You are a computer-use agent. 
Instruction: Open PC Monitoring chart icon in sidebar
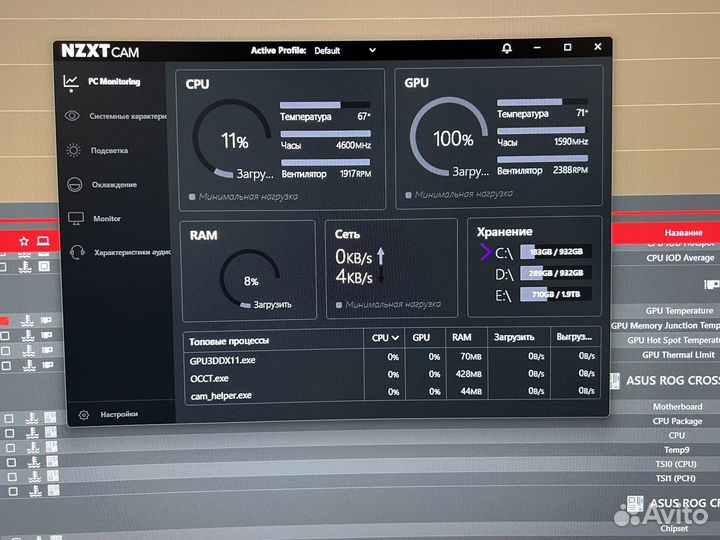coord(71,83)
